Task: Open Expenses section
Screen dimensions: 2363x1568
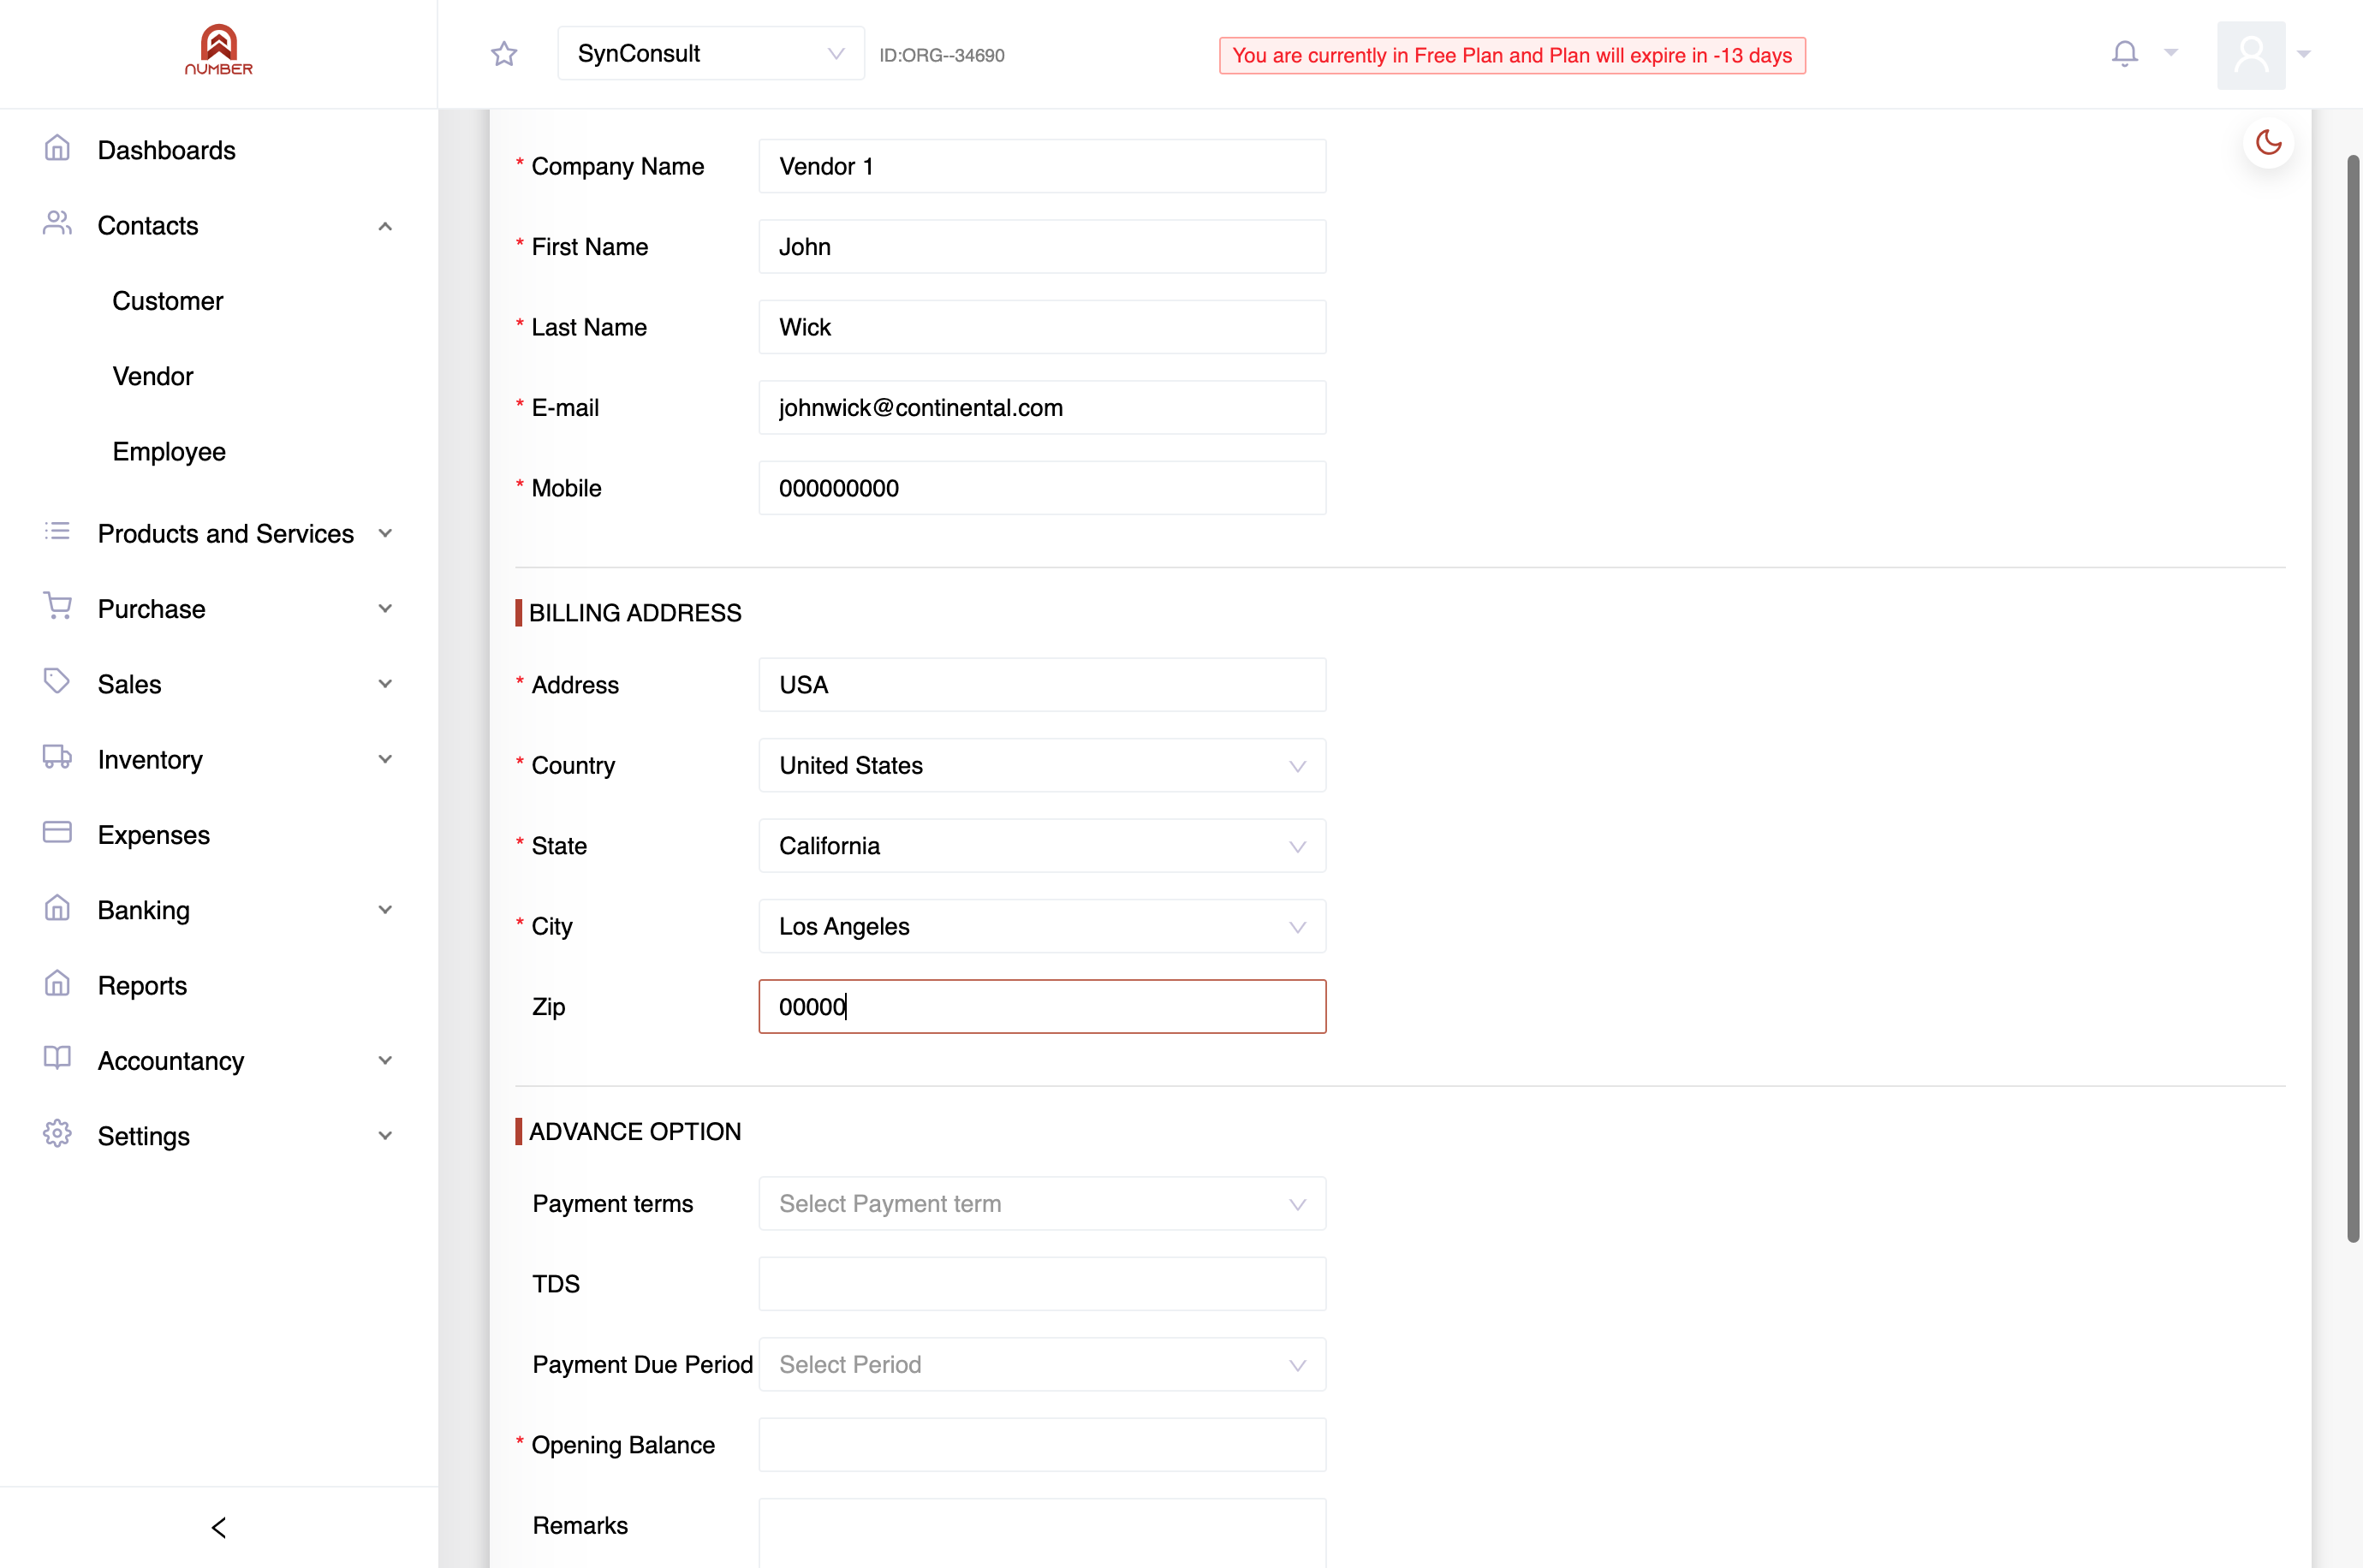Action: (x=154, y=835)
